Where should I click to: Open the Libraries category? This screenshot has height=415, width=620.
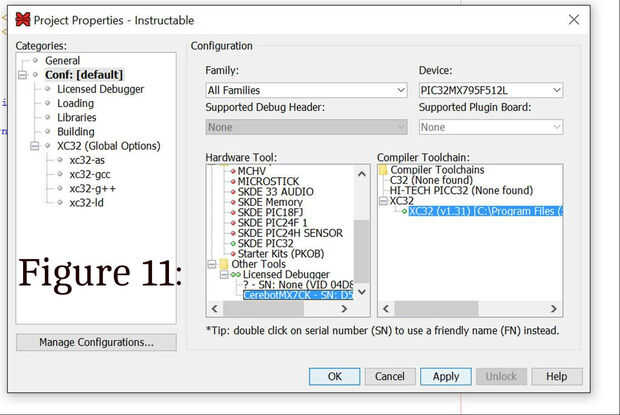pos(77,117)
